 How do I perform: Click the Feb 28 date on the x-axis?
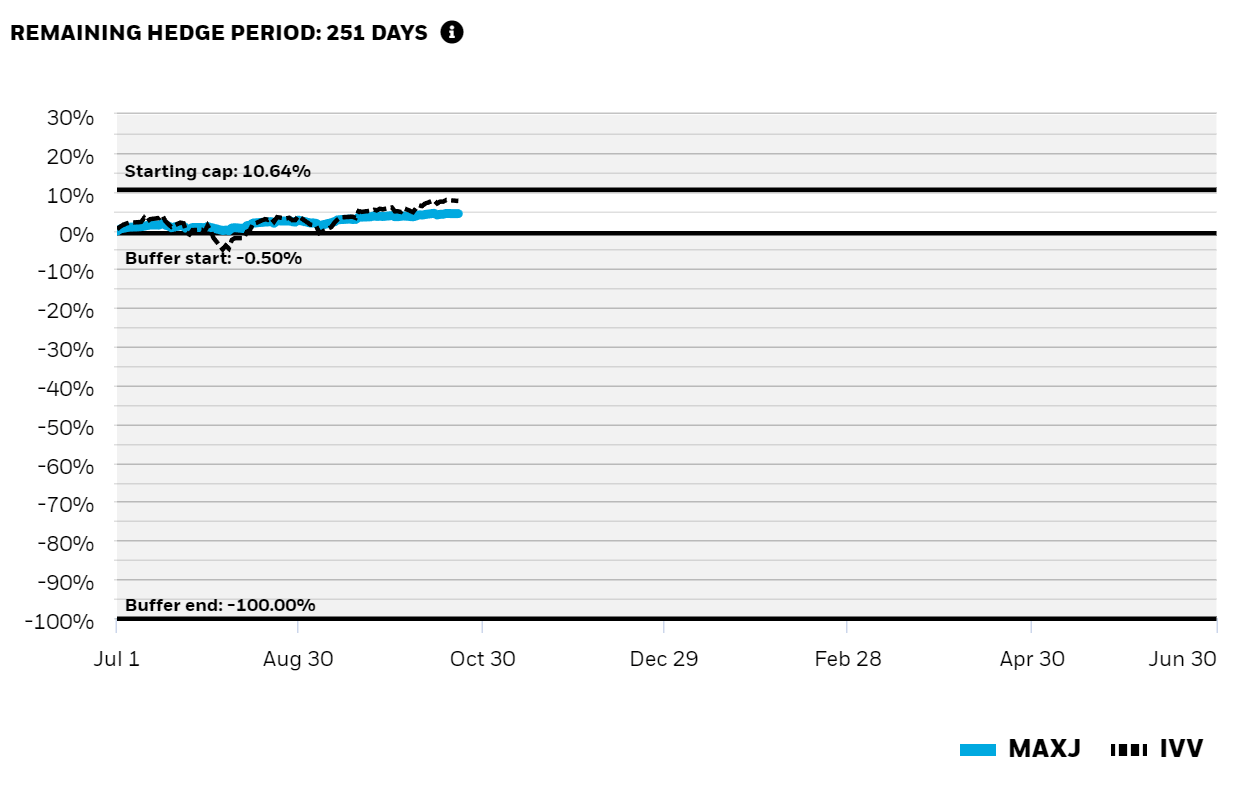pos(847,659)
